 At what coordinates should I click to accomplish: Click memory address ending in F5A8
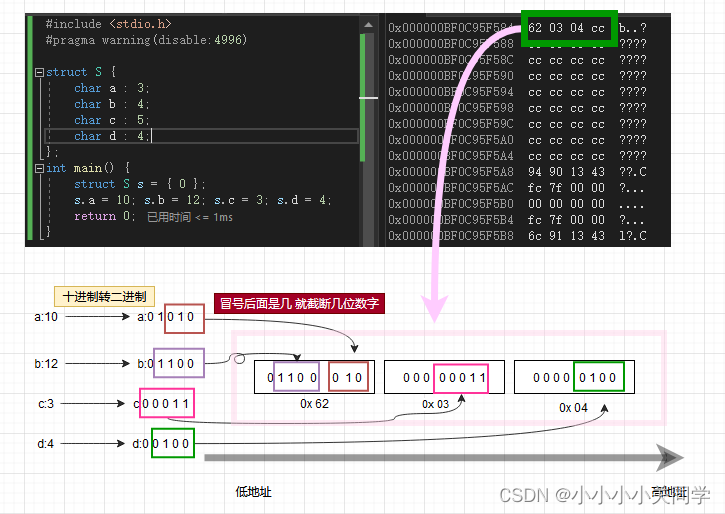click(x=451, y=172)
